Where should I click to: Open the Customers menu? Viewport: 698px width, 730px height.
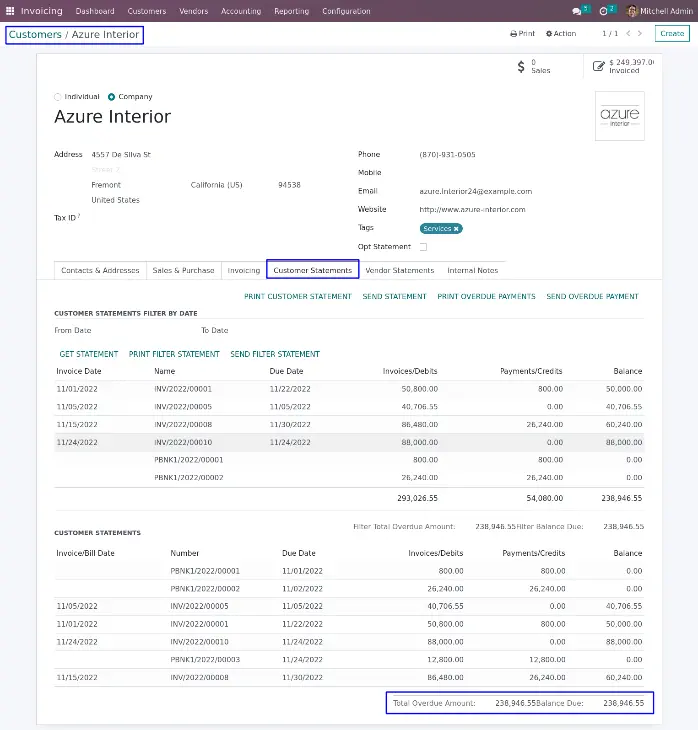tap(147, 11)
